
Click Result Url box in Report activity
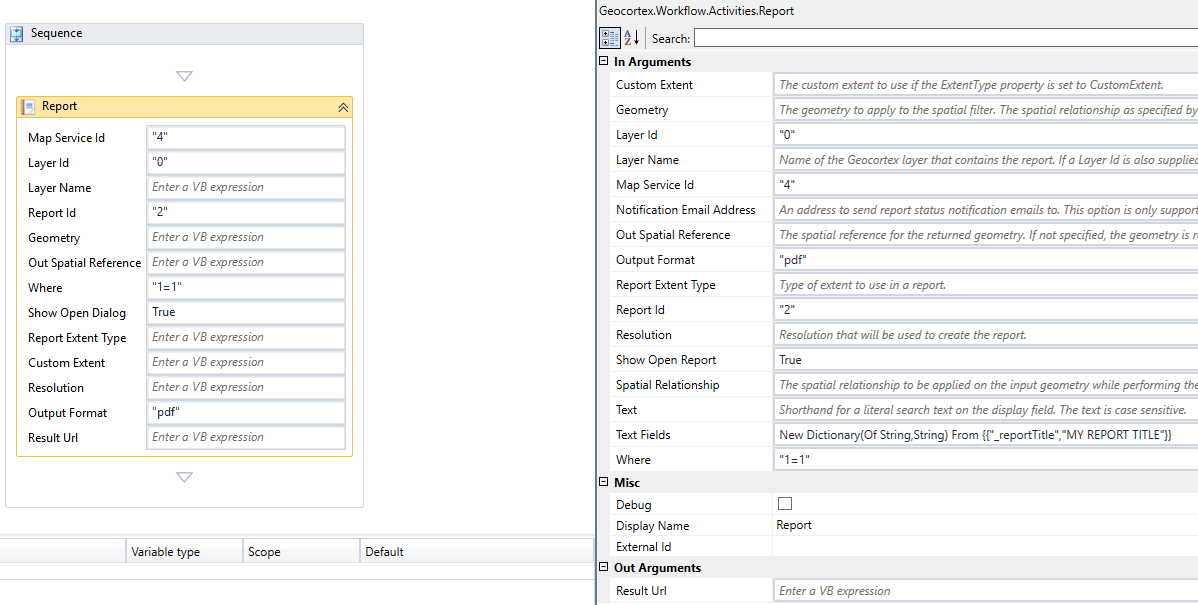246,438
